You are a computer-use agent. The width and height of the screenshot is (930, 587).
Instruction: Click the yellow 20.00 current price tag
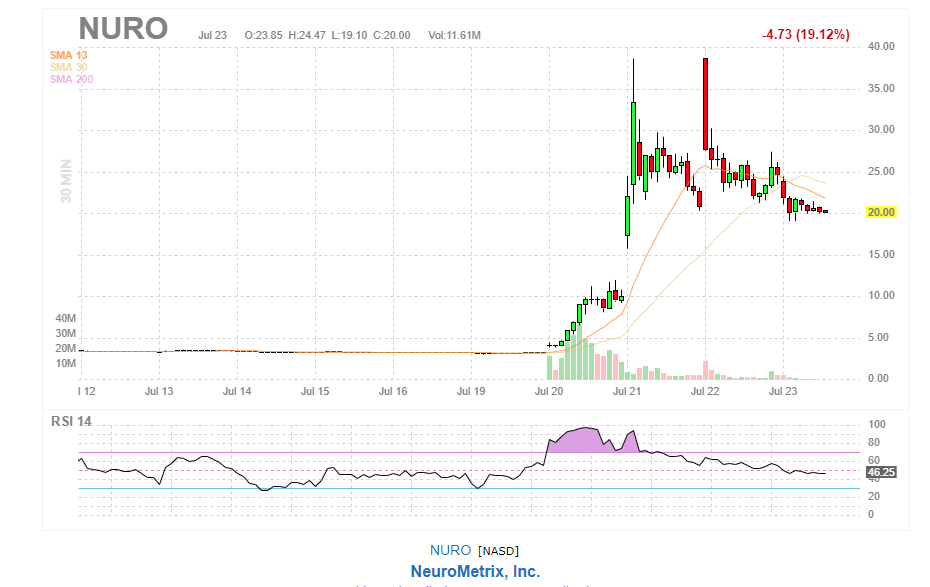click(880, 212)
